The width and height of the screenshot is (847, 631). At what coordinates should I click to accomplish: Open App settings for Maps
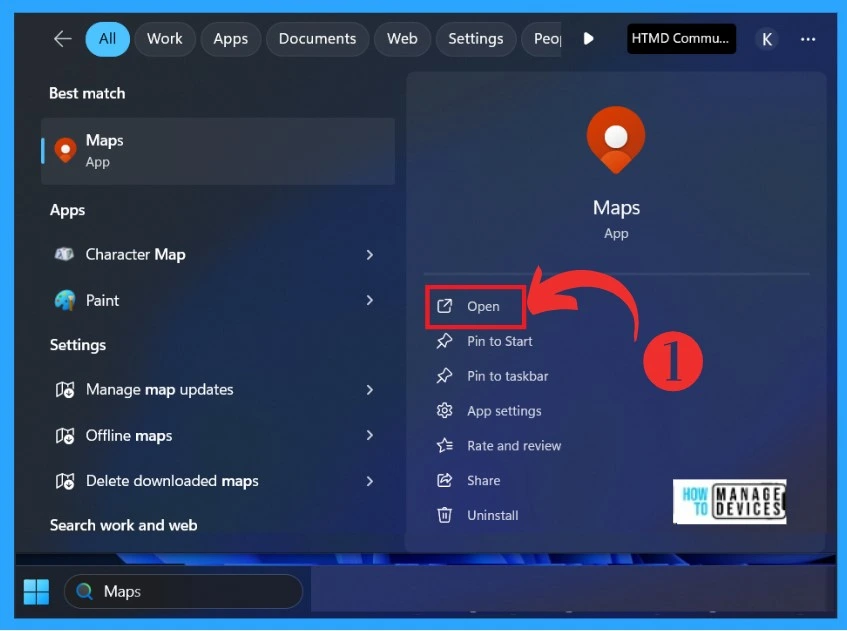(504, 411)
